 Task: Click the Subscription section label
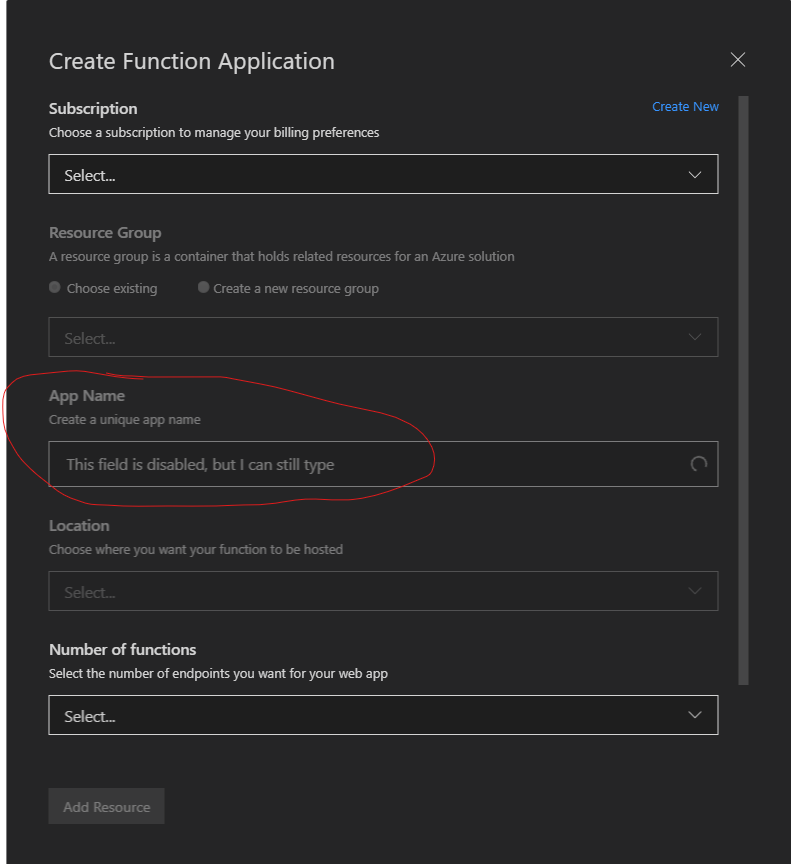pyautogui.click(x=93, y=108)
